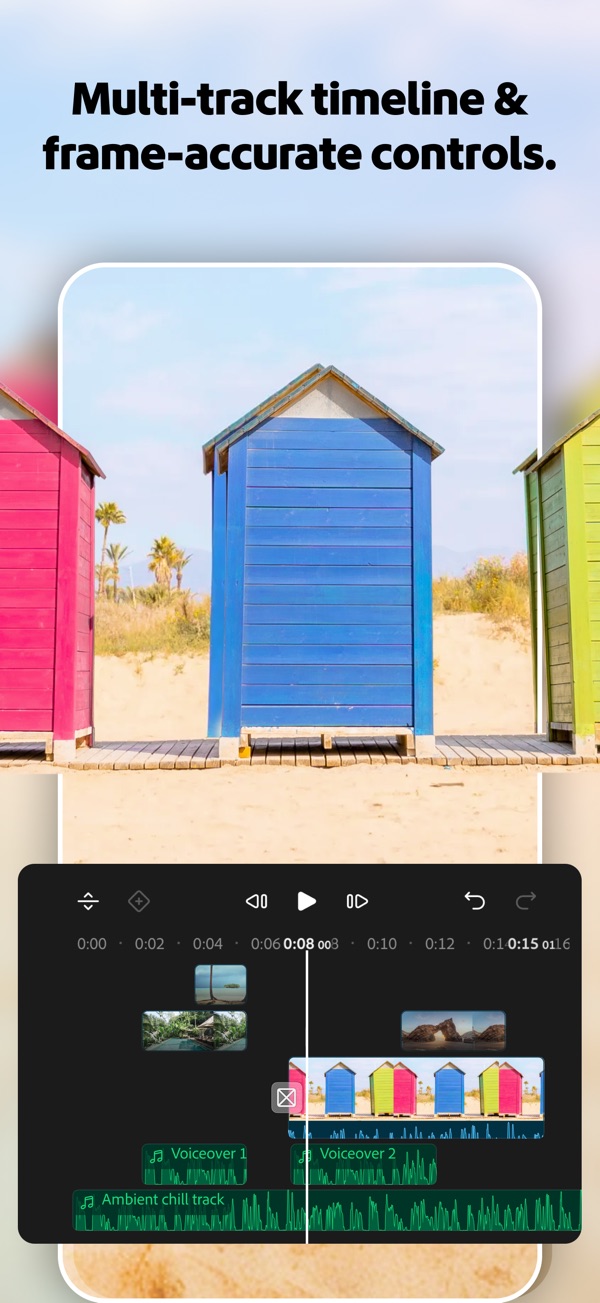Tap the 0:12 mark on the ruler
This screenshot has width=600, height=1303.
(439, 943)
